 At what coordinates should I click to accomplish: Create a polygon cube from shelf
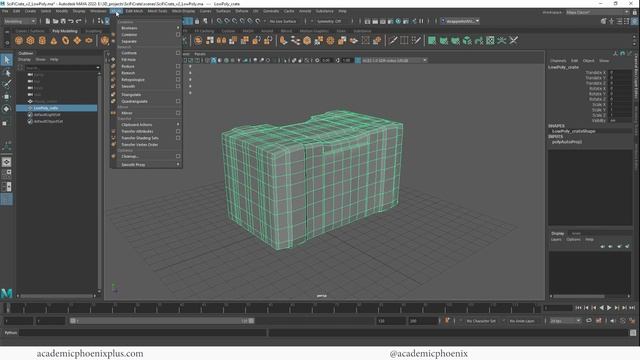(x=30, y=40)
